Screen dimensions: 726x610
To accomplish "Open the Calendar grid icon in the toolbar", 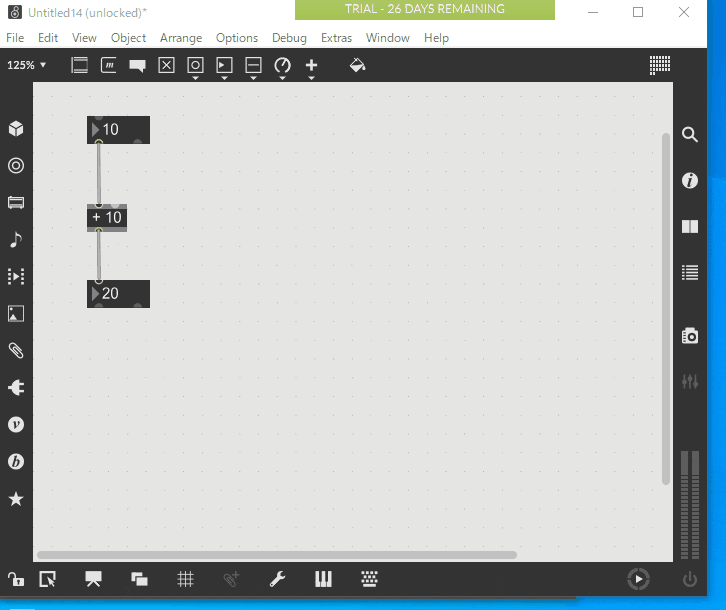I will pyautogui.click(x=660, y=65).
